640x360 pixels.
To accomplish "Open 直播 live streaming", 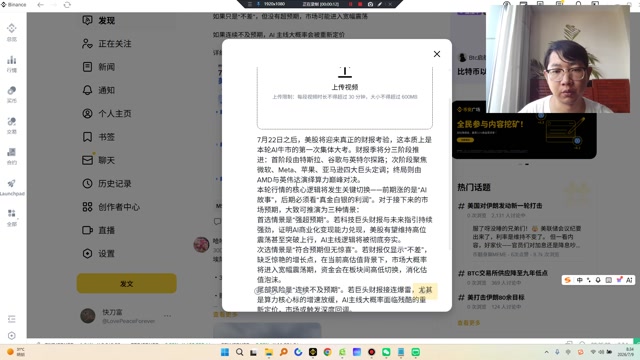I will click(106, 230).
